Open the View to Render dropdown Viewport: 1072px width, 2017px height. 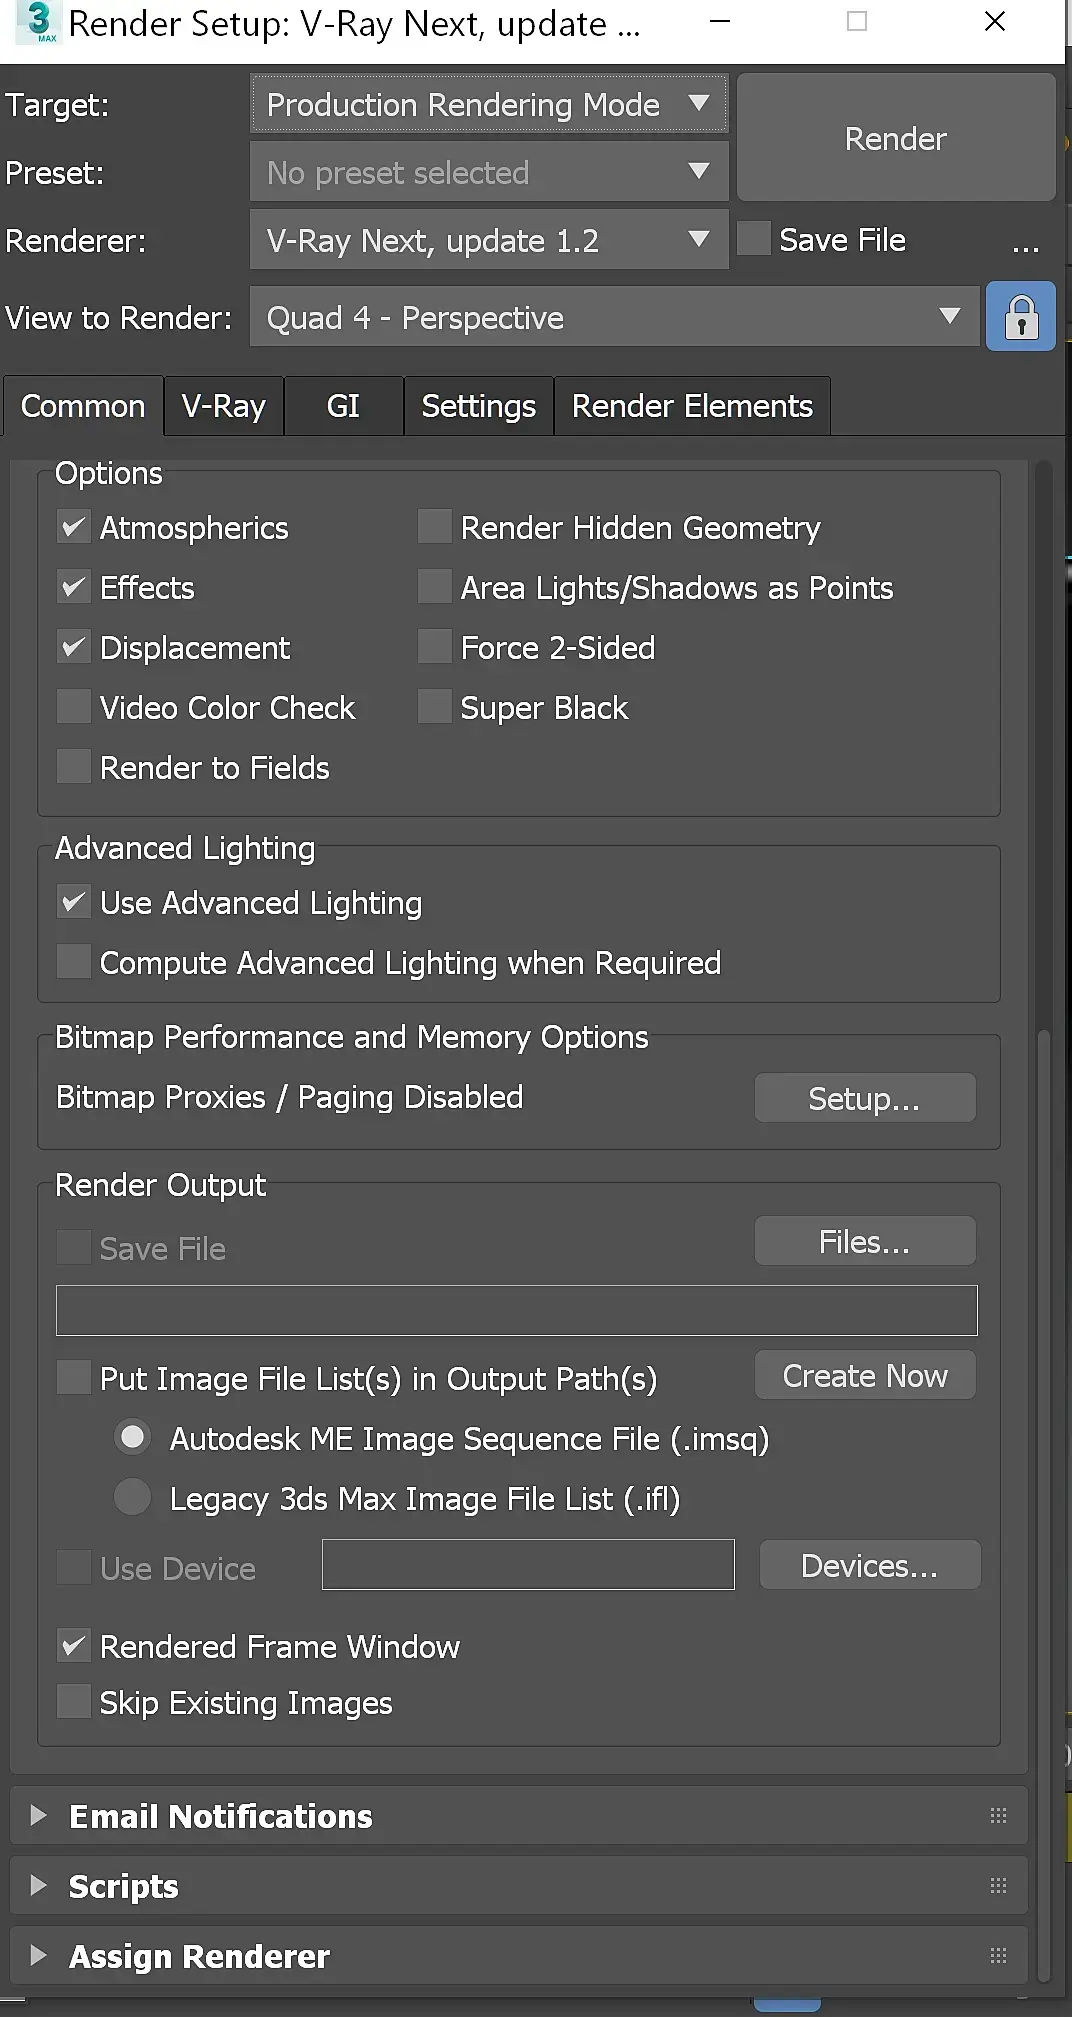[613, 317]
